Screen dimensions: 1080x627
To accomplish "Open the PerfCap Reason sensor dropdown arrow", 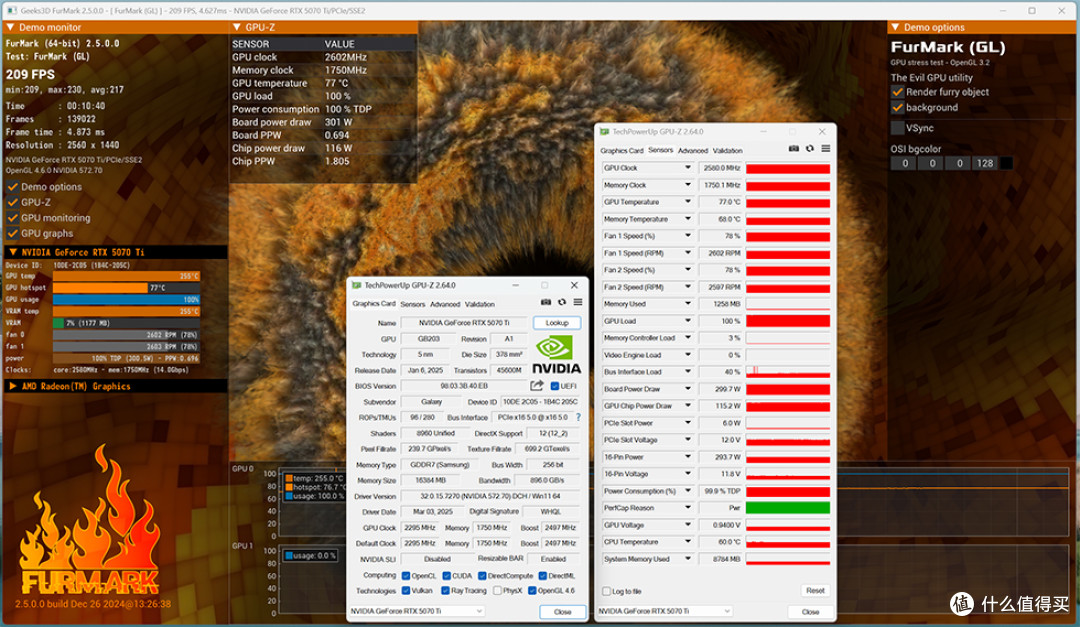I will point(687,508).
